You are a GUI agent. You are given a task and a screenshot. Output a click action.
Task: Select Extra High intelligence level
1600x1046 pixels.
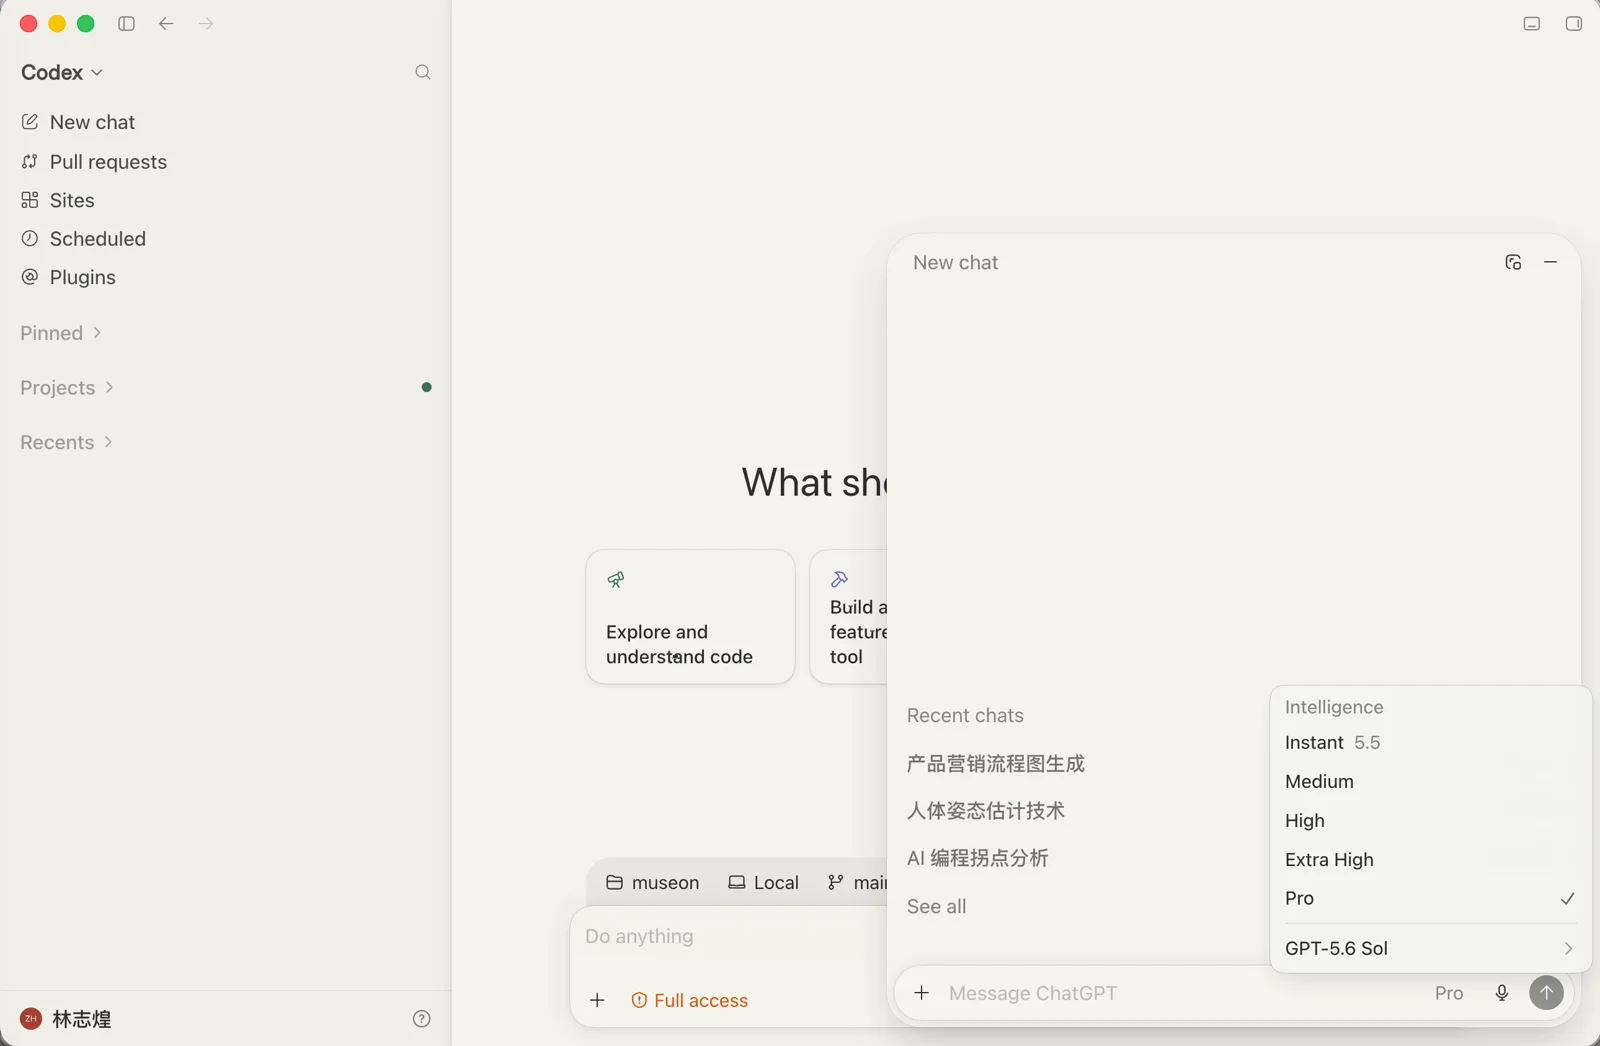click(1430, 860)
